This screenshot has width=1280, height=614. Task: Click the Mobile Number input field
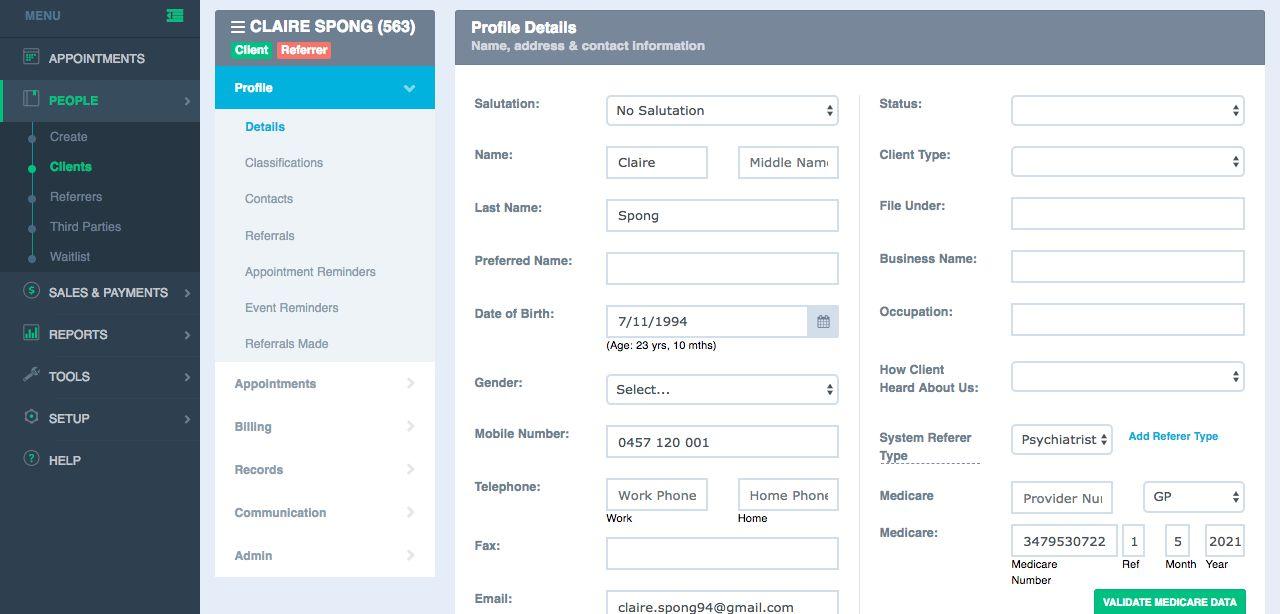pyautogui.click(x=722, y=442)
